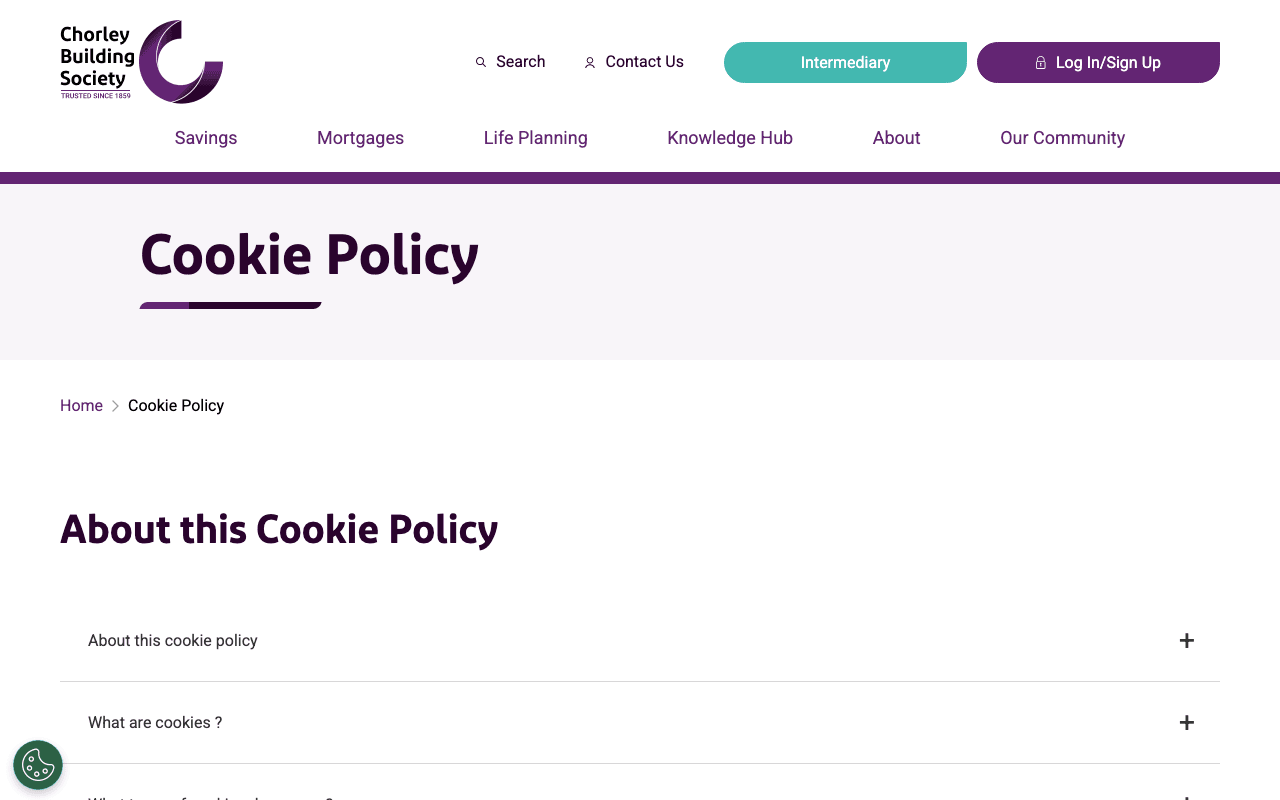Click the breadcrumb chevron after Home
The image size is (1280, 800).
114,406
